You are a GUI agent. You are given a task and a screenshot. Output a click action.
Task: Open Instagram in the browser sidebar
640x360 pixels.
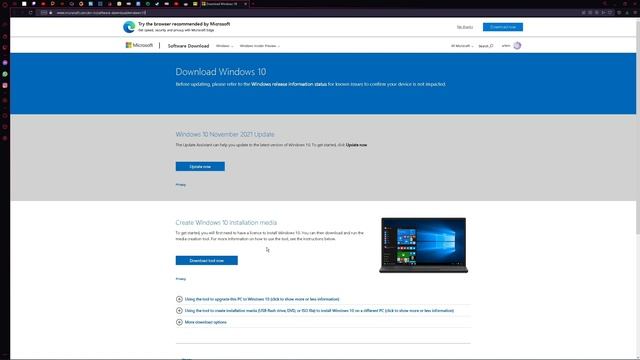[x=5, y=86]
